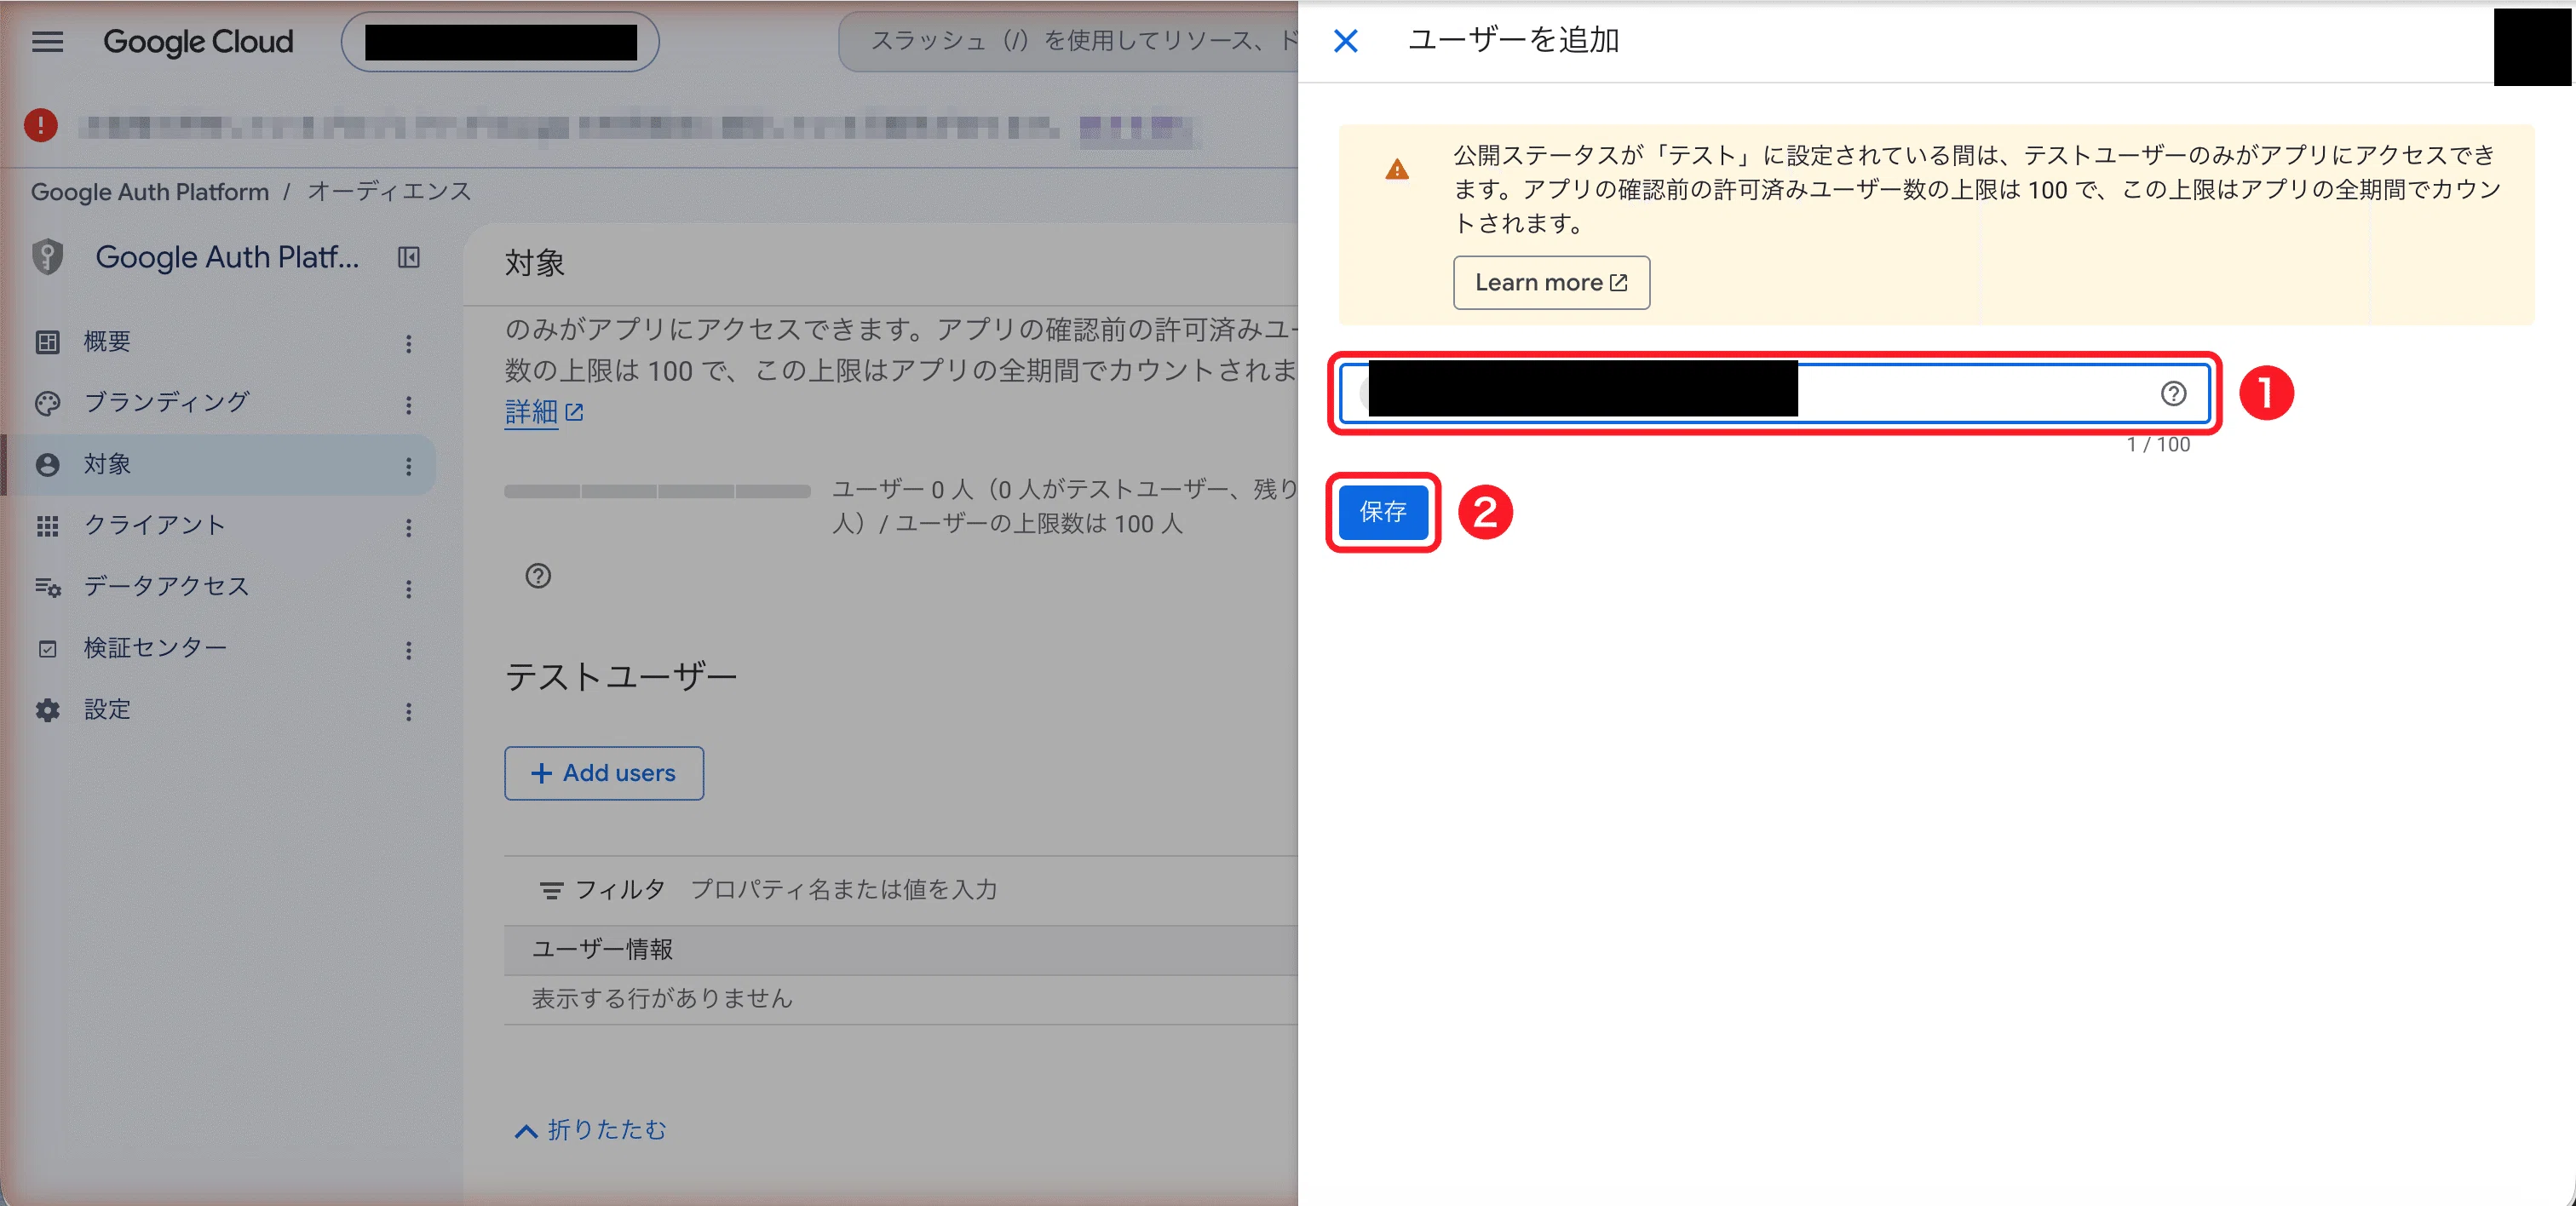The image size is (2576, 1206).
Task: Open the 詳細 link
Action: [543, 411]
